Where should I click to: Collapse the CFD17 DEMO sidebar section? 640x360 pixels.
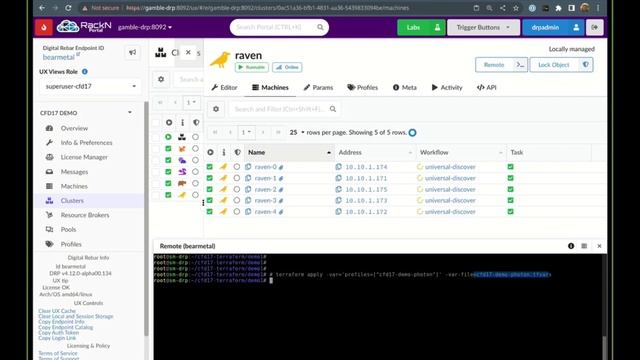pos(130,113)
